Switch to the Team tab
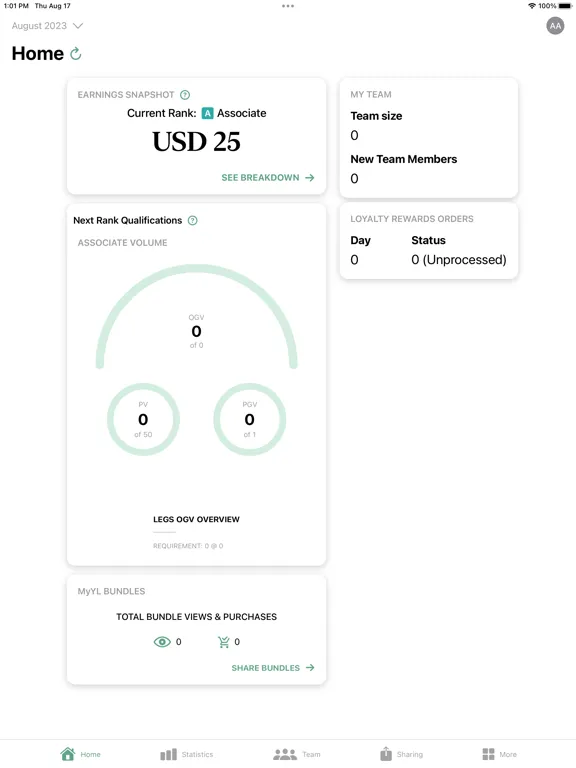This screenshot has height=768, width=576. pyautogui.click(x=297, y=754)
